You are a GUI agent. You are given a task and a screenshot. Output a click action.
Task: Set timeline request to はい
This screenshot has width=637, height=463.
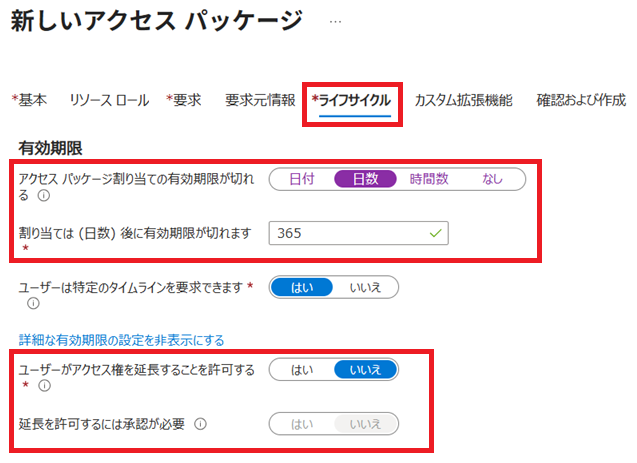(x=301, y=288)
